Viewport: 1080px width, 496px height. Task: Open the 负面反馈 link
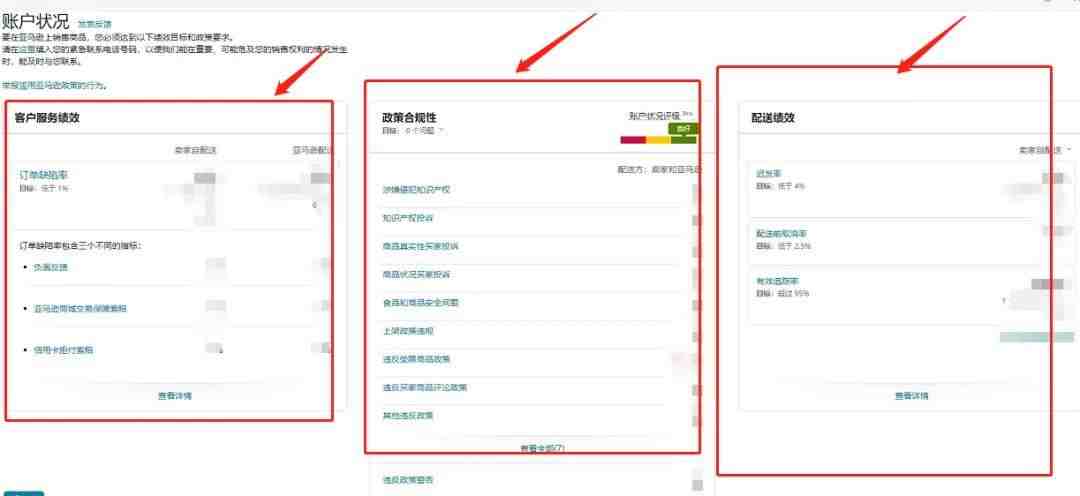click(51, 267)
